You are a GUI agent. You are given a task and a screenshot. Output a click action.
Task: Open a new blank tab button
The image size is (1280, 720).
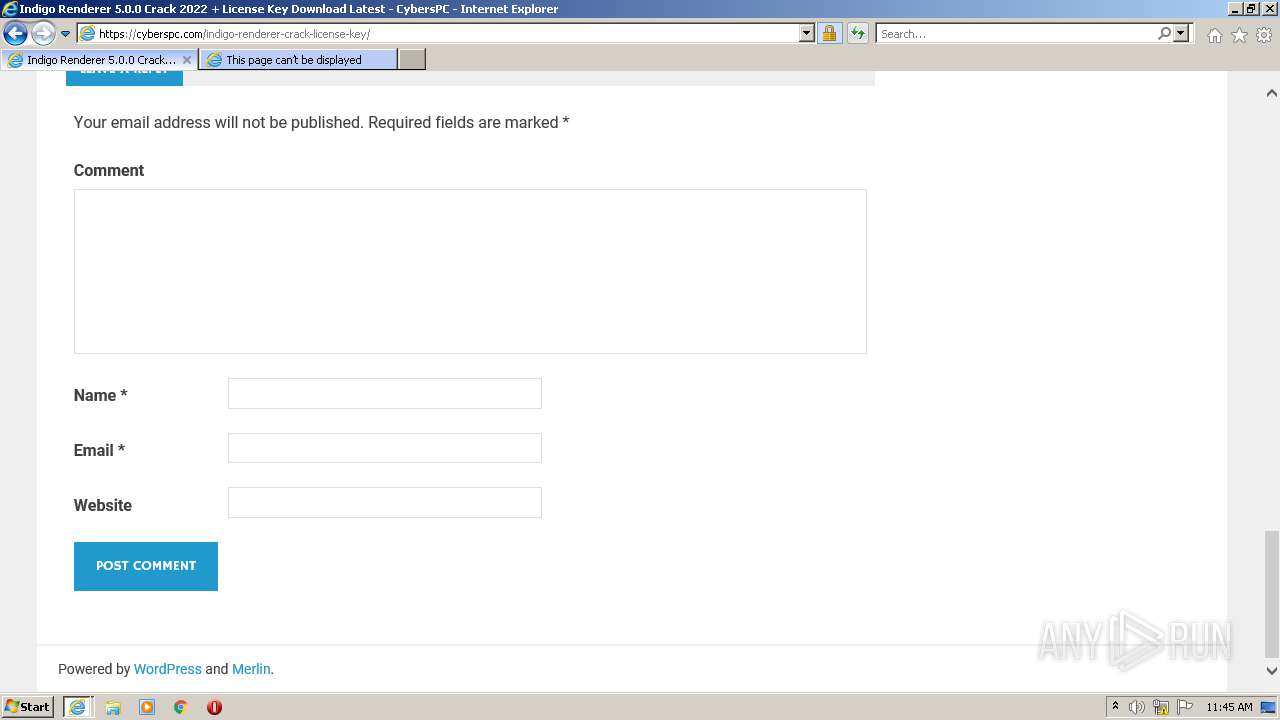(412, 60)
